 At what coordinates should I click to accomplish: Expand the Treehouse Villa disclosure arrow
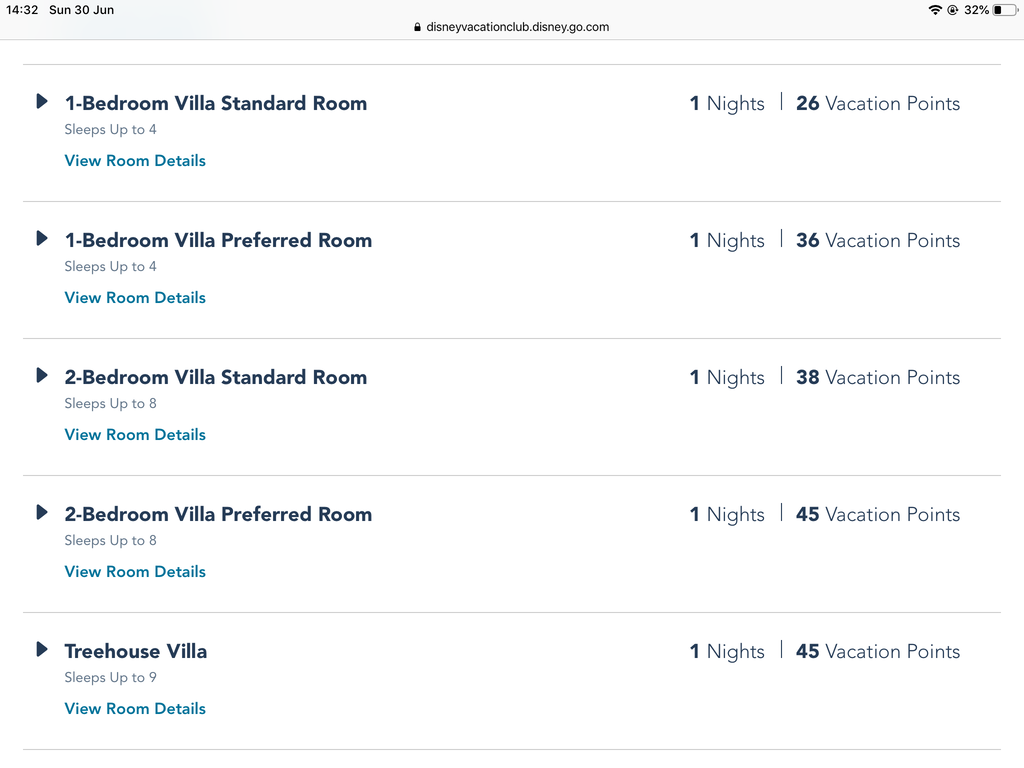(42, 649)
